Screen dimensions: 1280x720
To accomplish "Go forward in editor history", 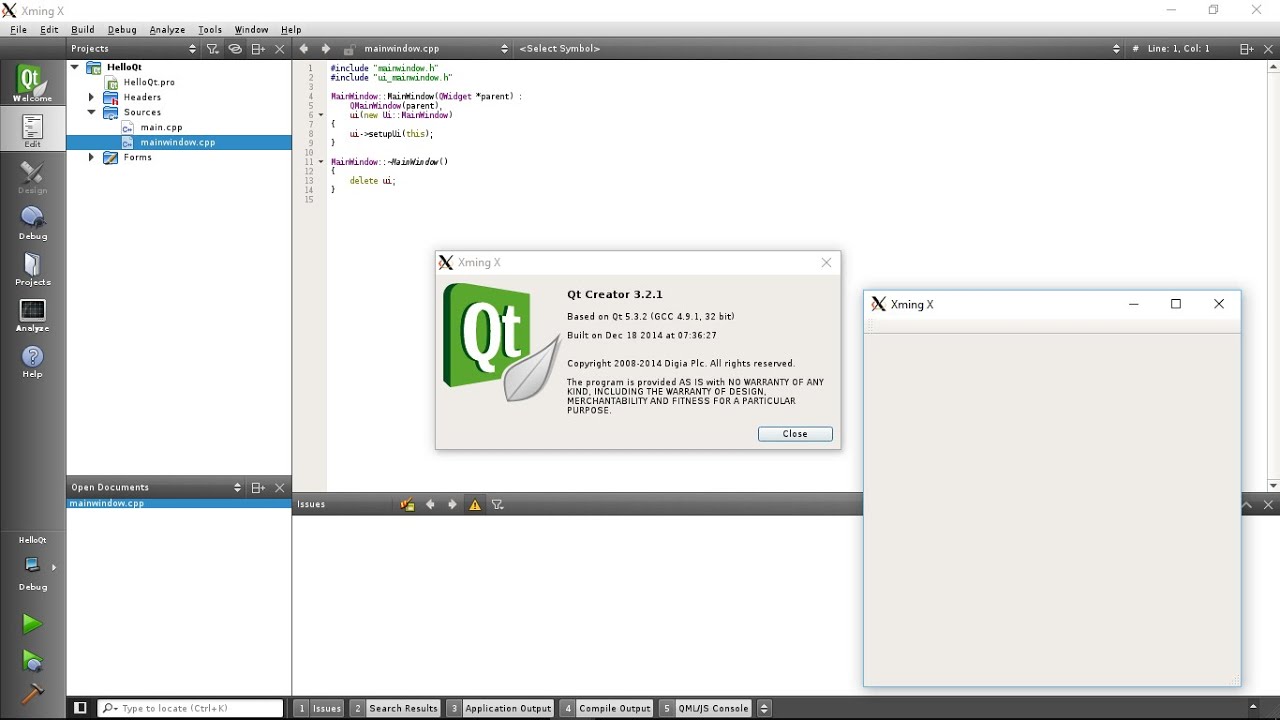I will 326,48.
